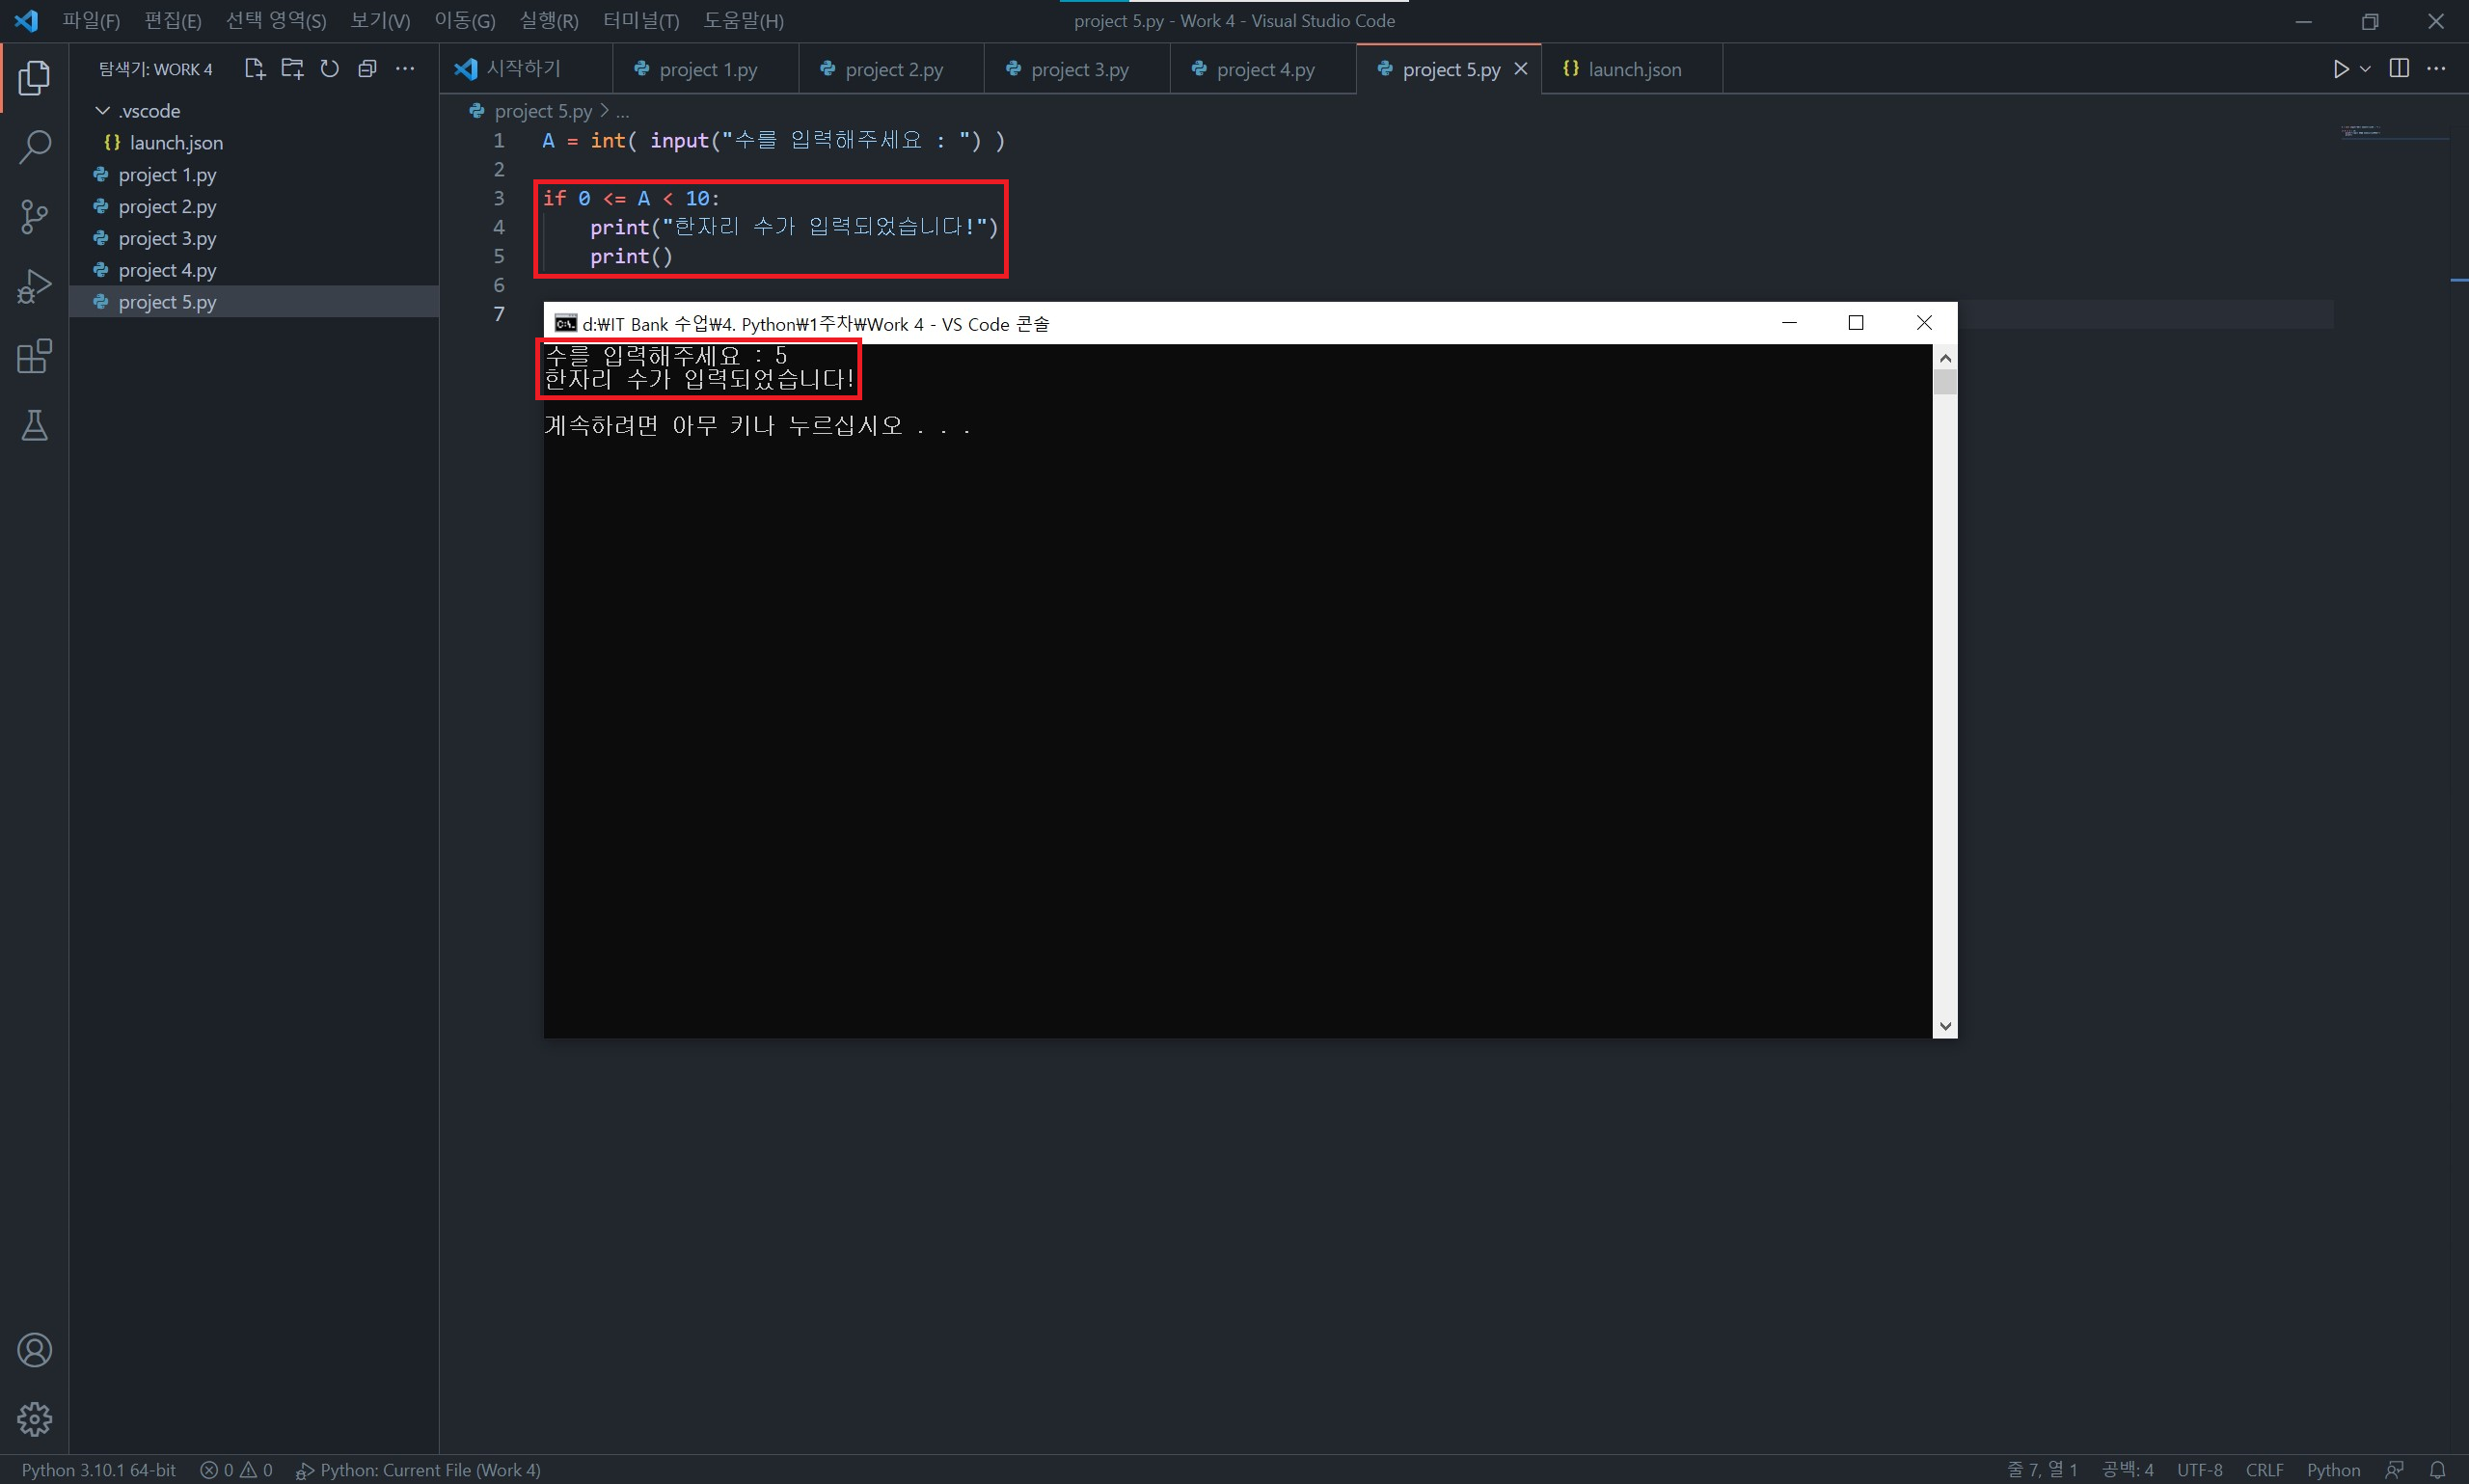Collapse all folders in explorer
Viewport: 2469px width, 1484px height.
click(367, 69)
